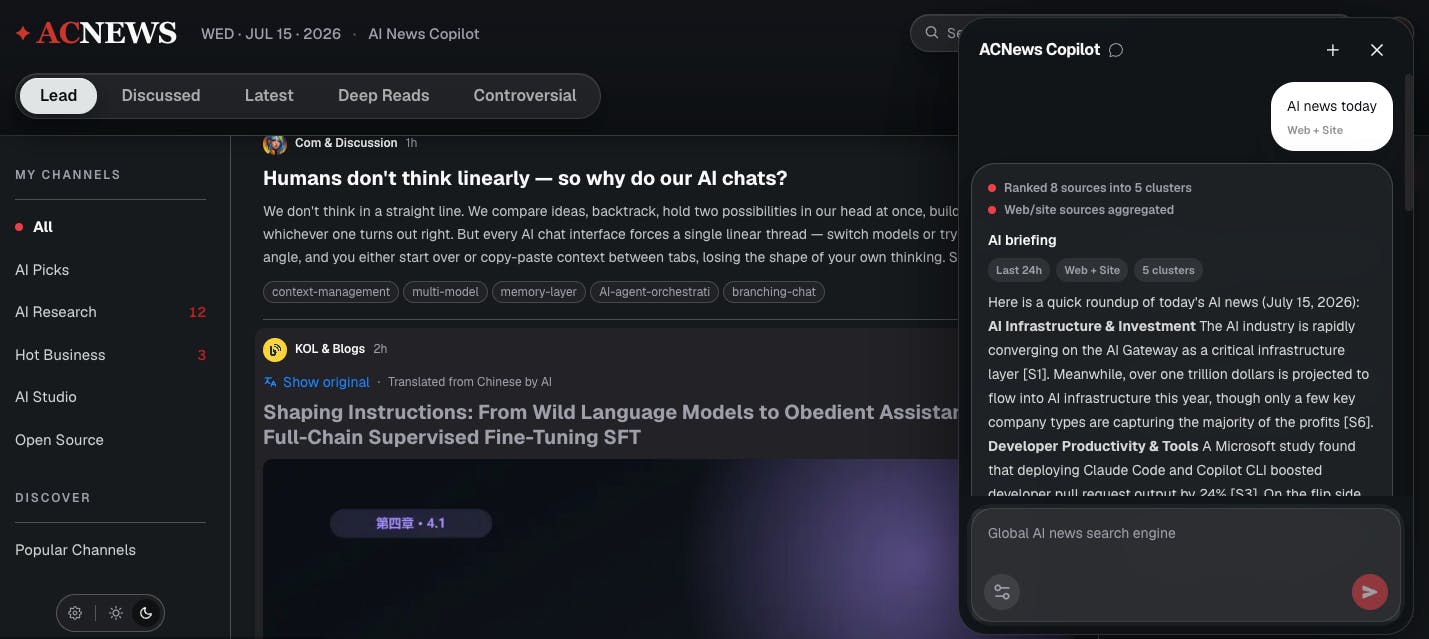Select the Discussed tab
The height and width of the screenshot is (639, 1429).
click(161, 96)
